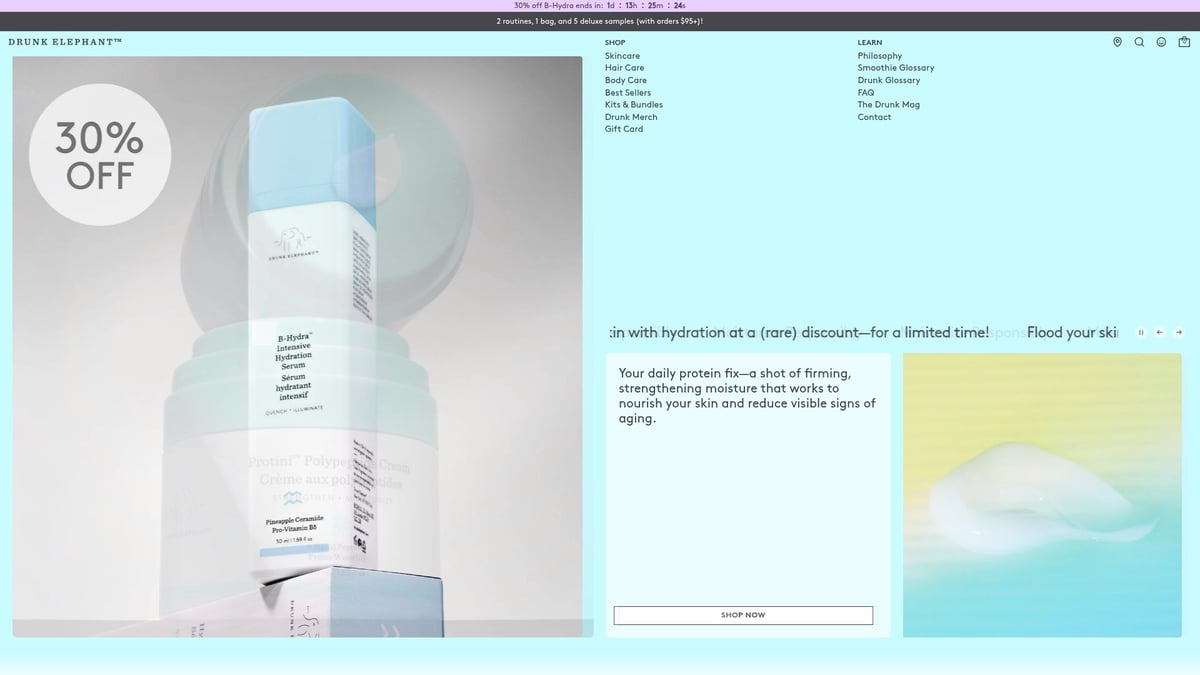Open the Smoothie Glossary
This screenshot has width=1200, height=675.
click(895, 68)
